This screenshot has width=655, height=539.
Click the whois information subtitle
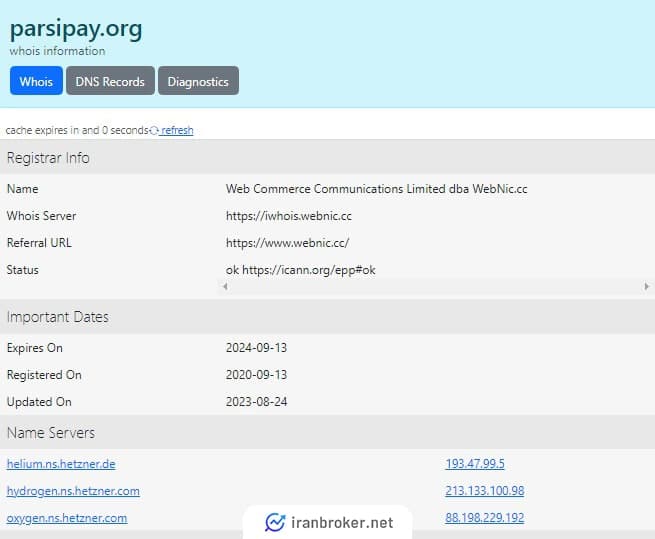[x=57, y=51]
